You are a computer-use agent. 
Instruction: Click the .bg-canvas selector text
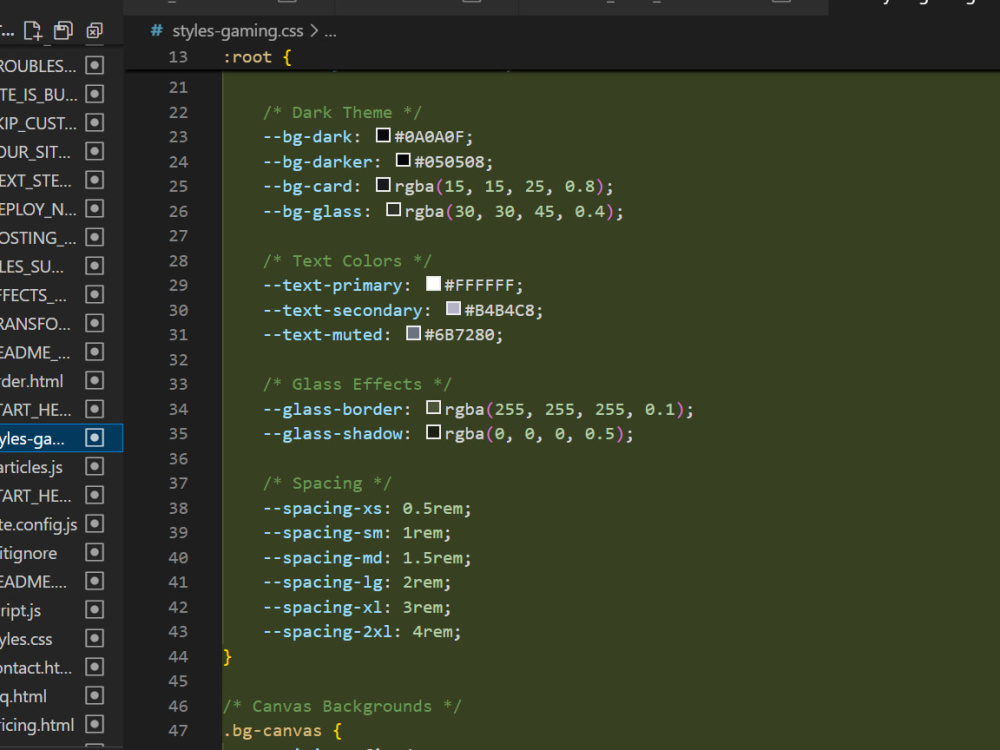coord(272,731)
